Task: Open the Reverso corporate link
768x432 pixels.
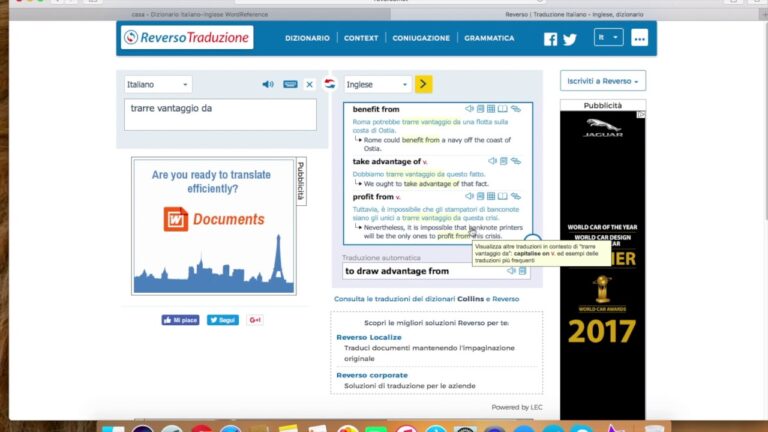Action: [x=372, y=375]
